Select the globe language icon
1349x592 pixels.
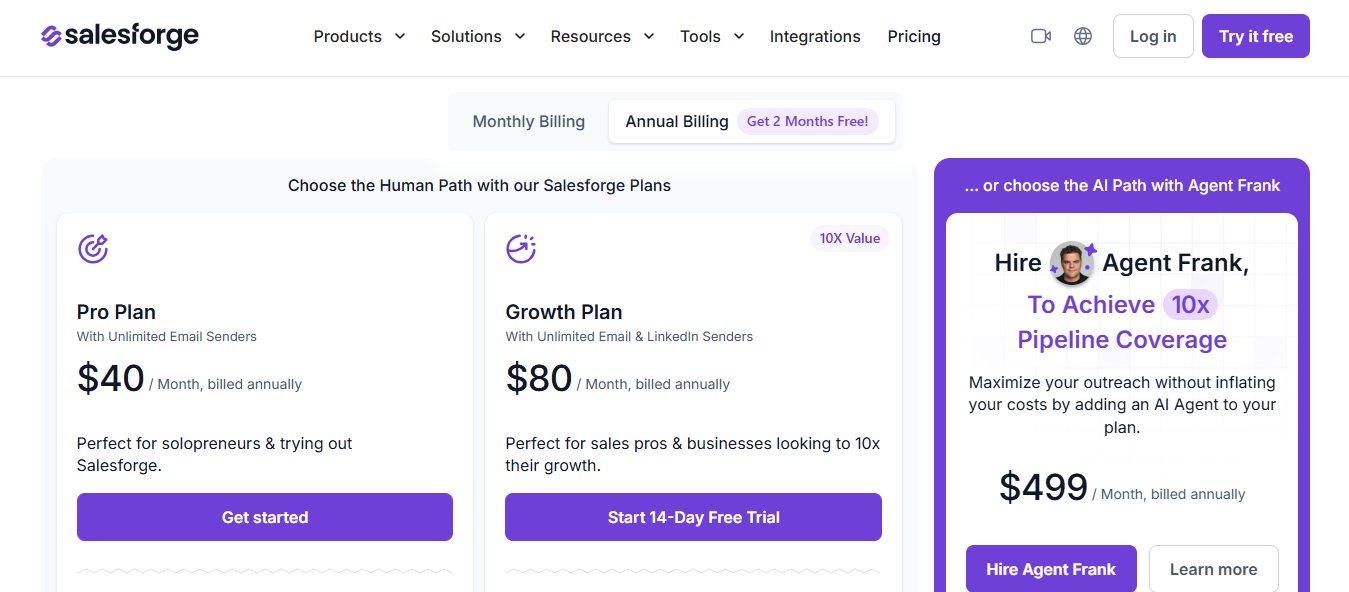coord(1083,35)
